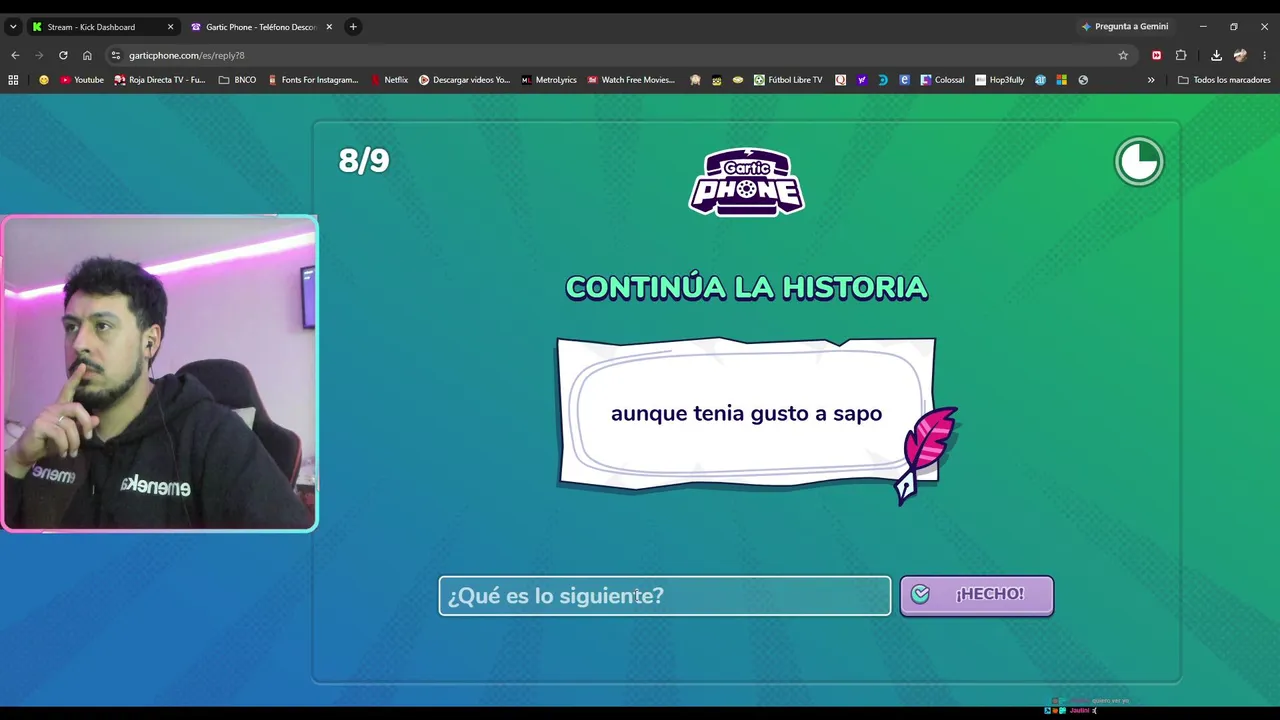Open the purple Yahoo bookmark icon

coord(862,80)
